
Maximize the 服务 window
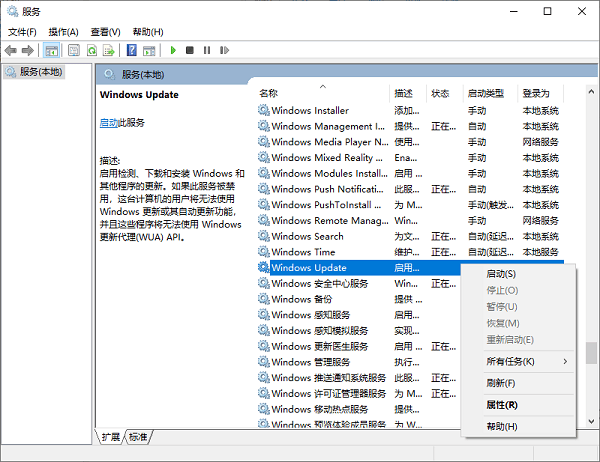[548, 11]
